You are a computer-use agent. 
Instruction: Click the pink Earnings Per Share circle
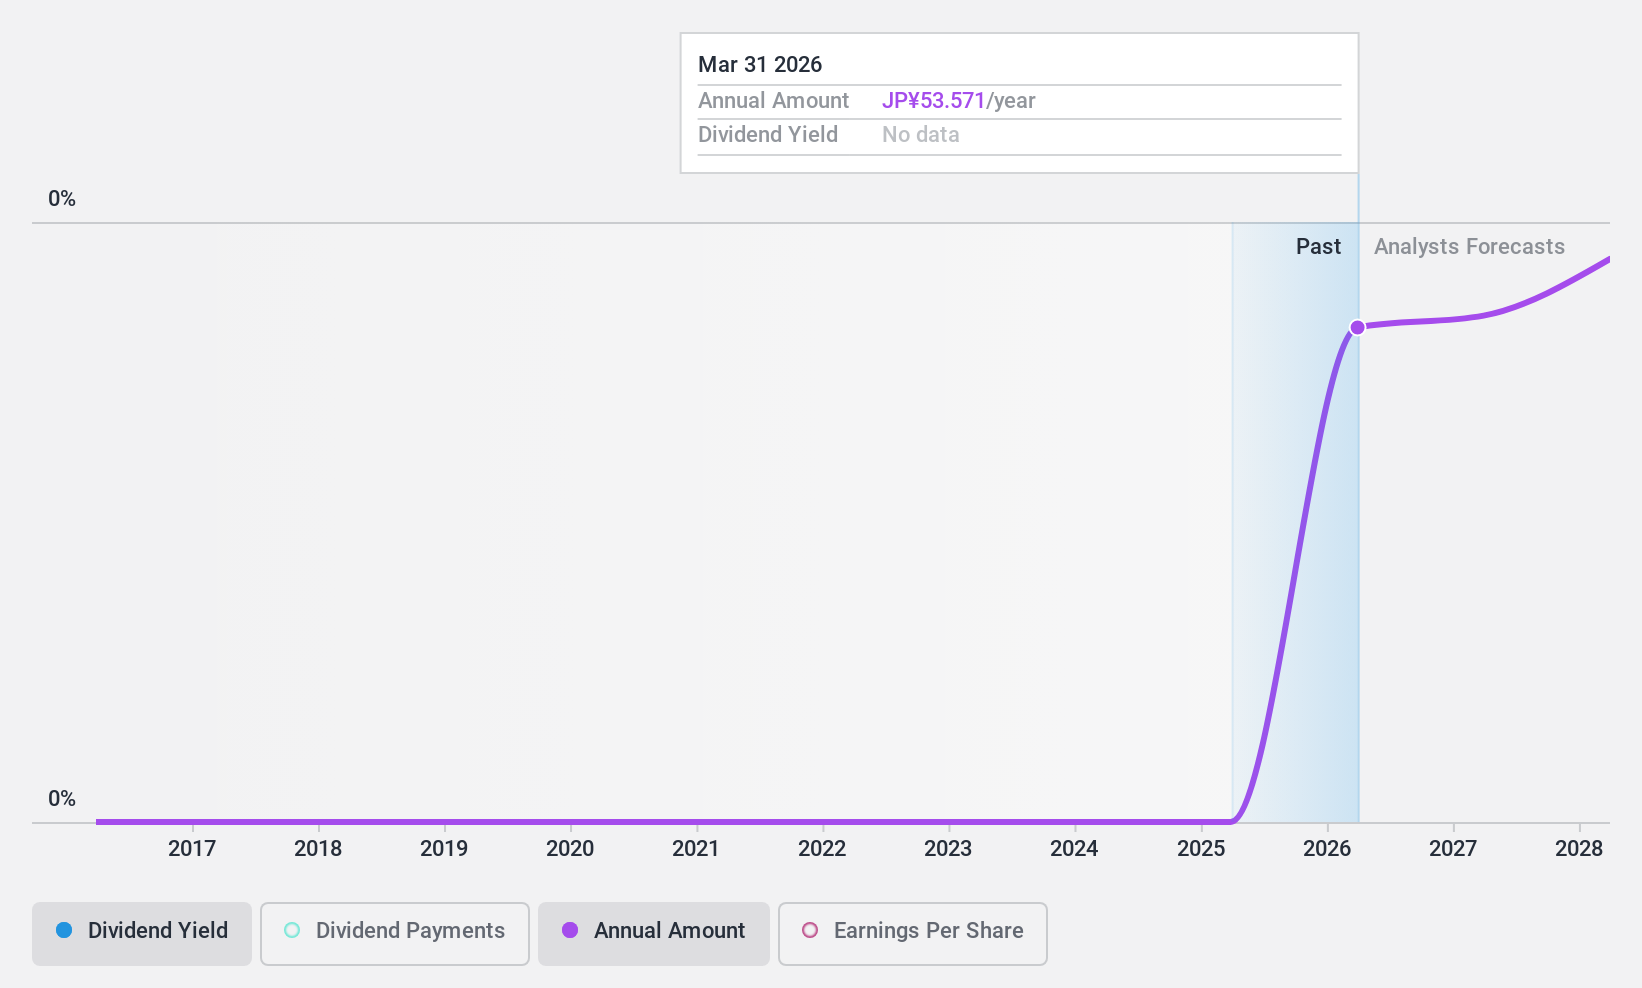click(810, 930)
